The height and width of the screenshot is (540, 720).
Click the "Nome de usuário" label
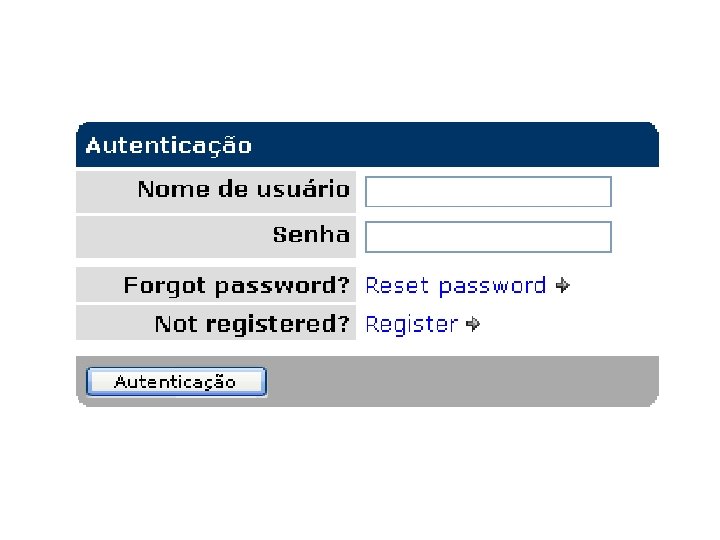[x=243, y=189]
